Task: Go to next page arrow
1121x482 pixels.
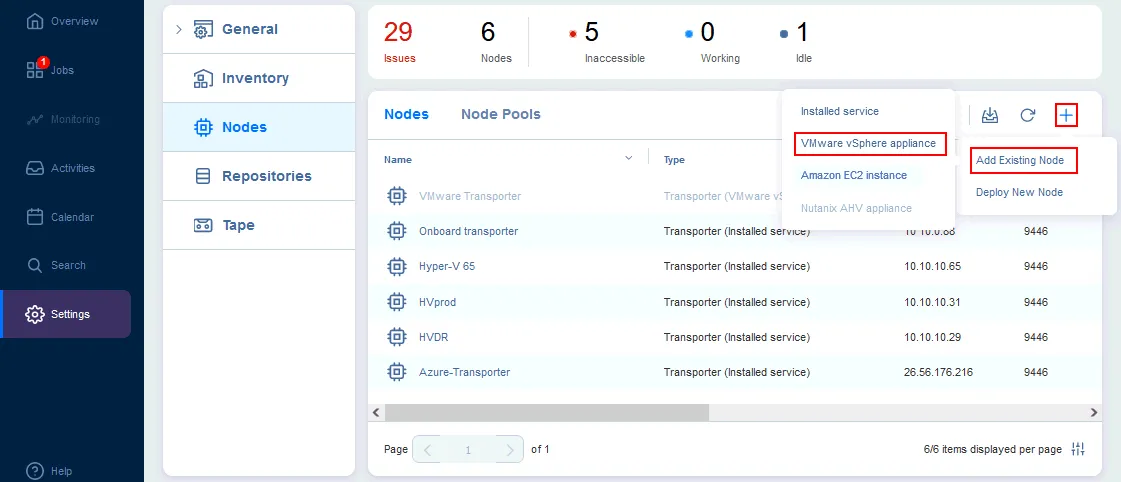Action: click(x=510, y=449)
